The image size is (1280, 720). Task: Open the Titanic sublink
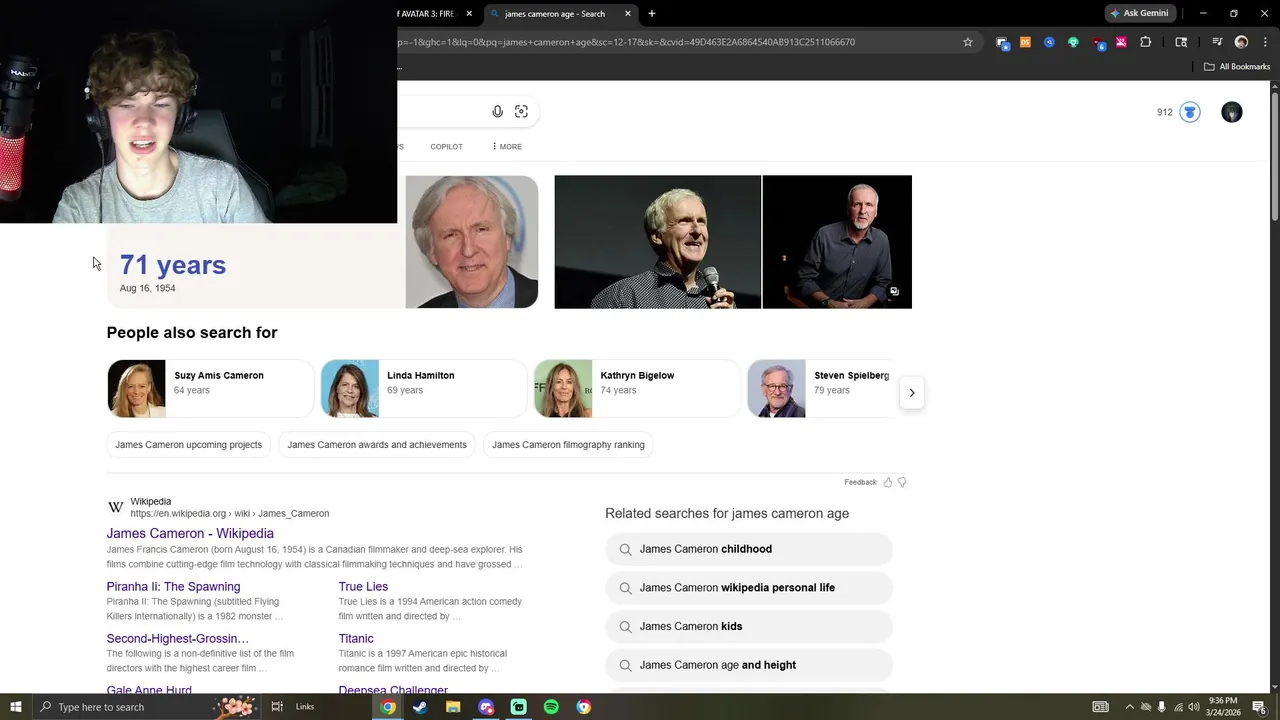pos(356,639)
